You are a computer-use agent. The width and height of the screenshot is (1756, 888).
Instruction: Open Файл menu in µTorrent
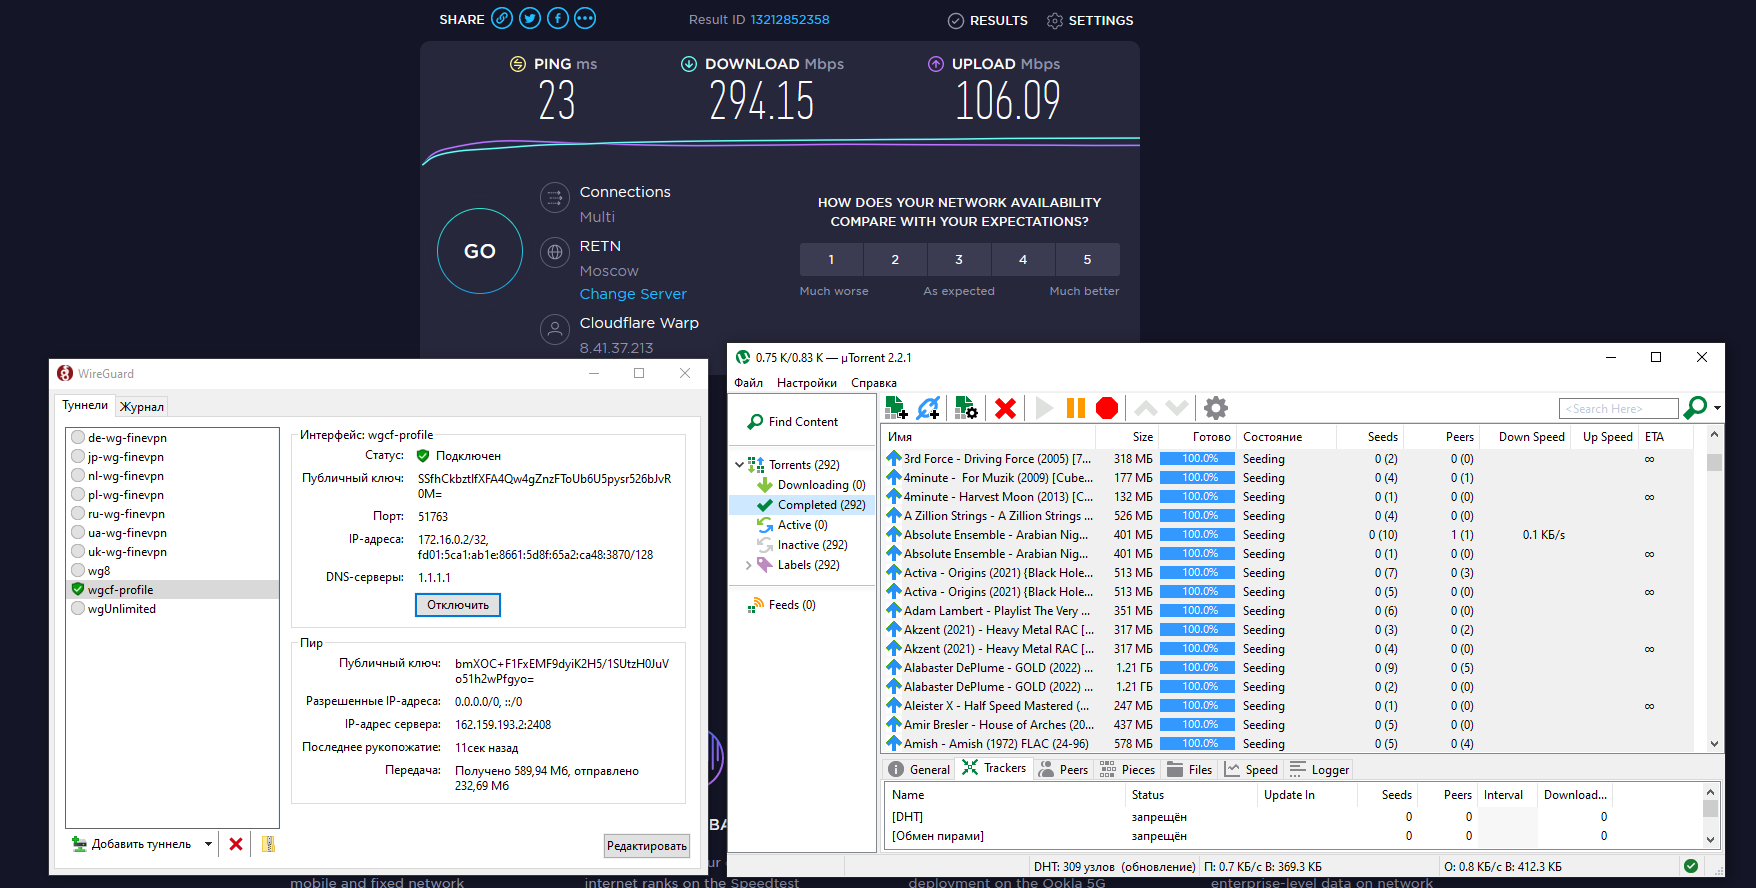pyautogui.click(x=748, y=383)
